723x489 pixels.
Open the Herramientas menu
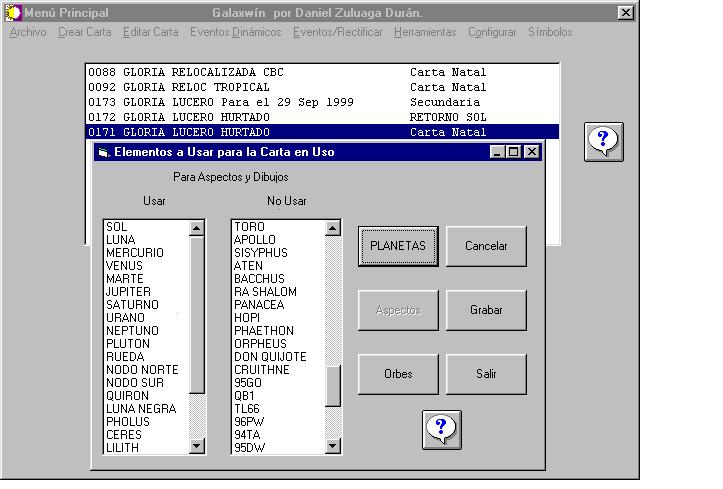coord(424,32)
